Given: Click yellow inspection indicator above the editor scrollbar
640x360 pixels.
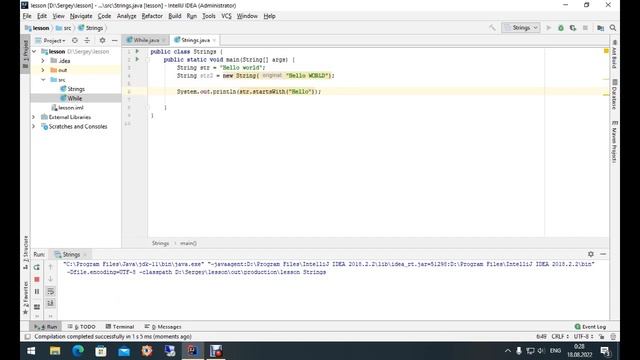Looking at the screenshot, I should pos(606,51).
